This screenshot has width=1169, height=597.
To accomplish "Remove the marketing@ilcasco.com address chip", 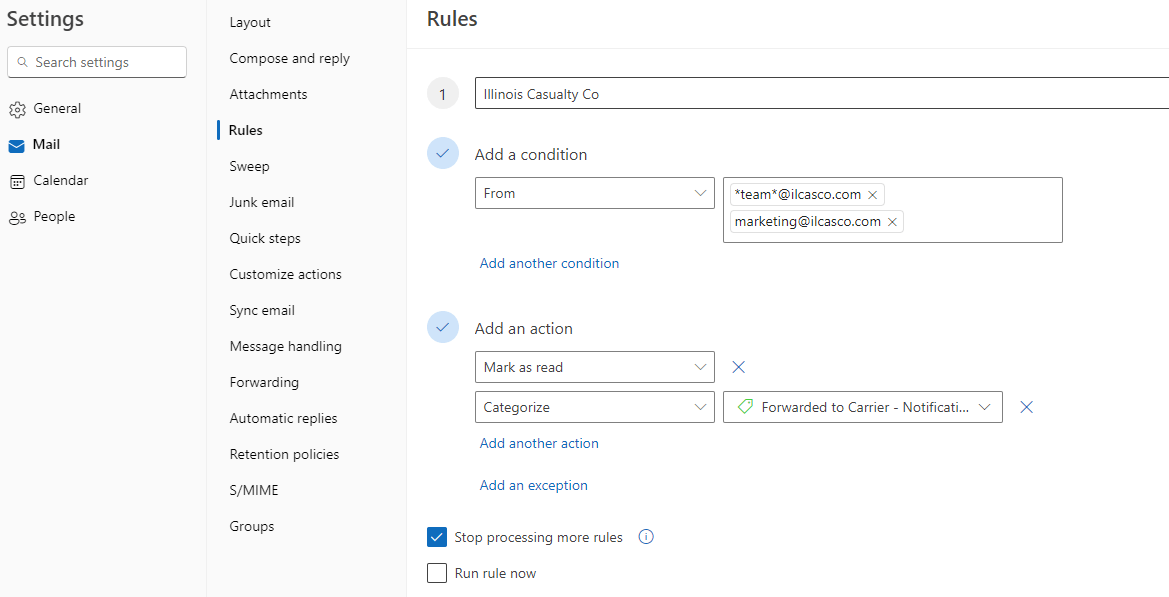I will (892, 221).
